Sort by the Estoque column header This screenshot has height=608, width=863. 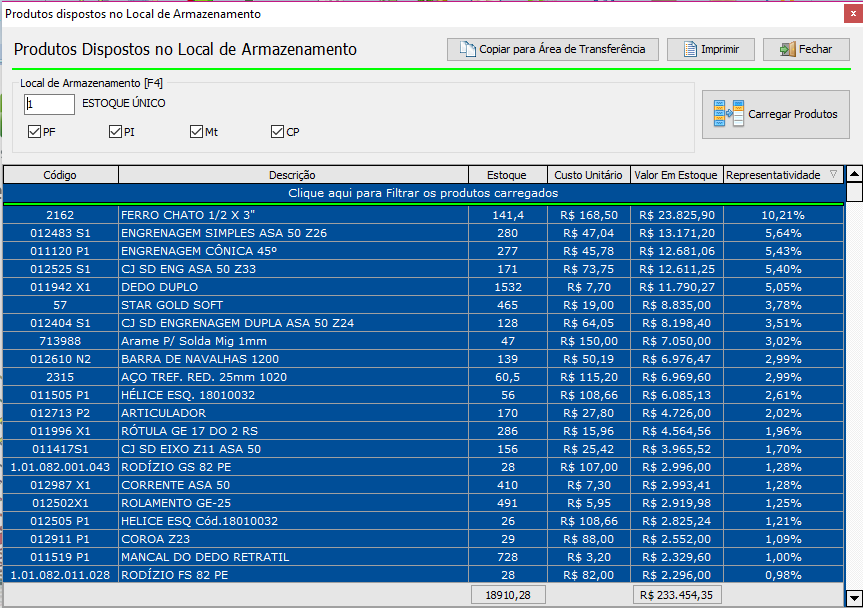pyautogui.click(x=507, y=175)
